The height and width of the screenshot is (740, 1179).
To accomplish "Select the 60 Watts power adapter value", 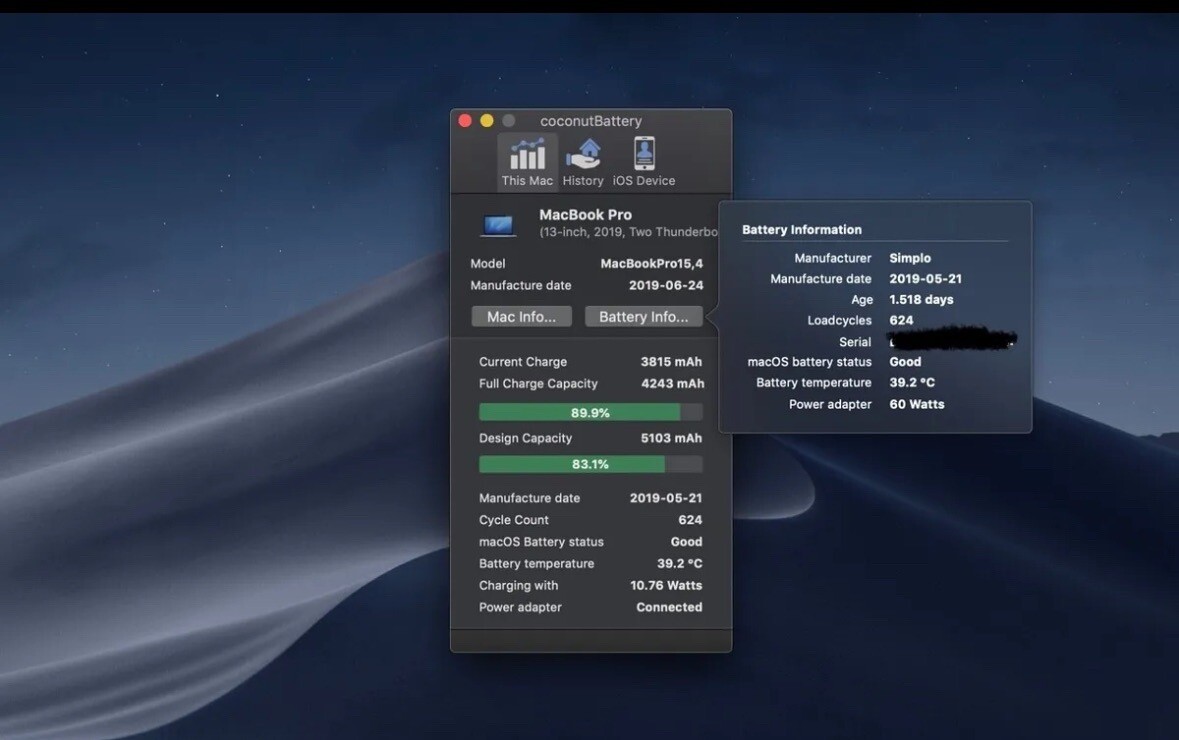I will pyautogui.click(x=917, y=404).
